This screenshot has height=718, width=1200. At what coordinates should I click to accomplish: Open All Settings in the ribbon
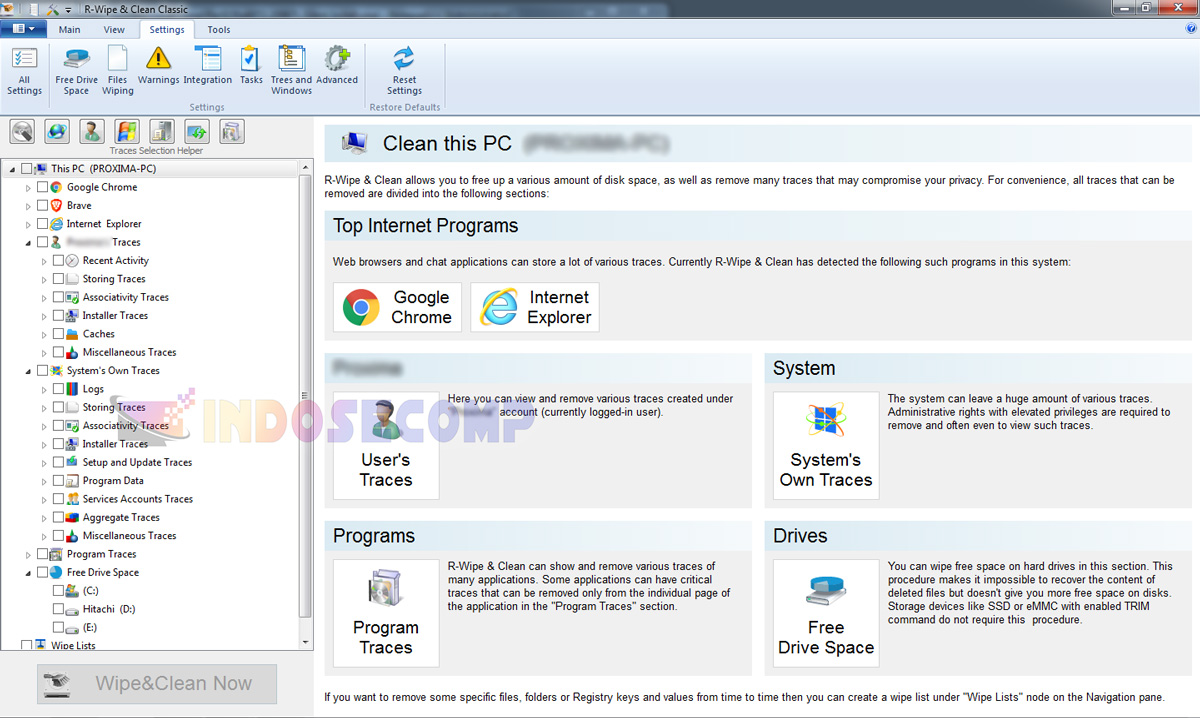(x=24, y=70)
